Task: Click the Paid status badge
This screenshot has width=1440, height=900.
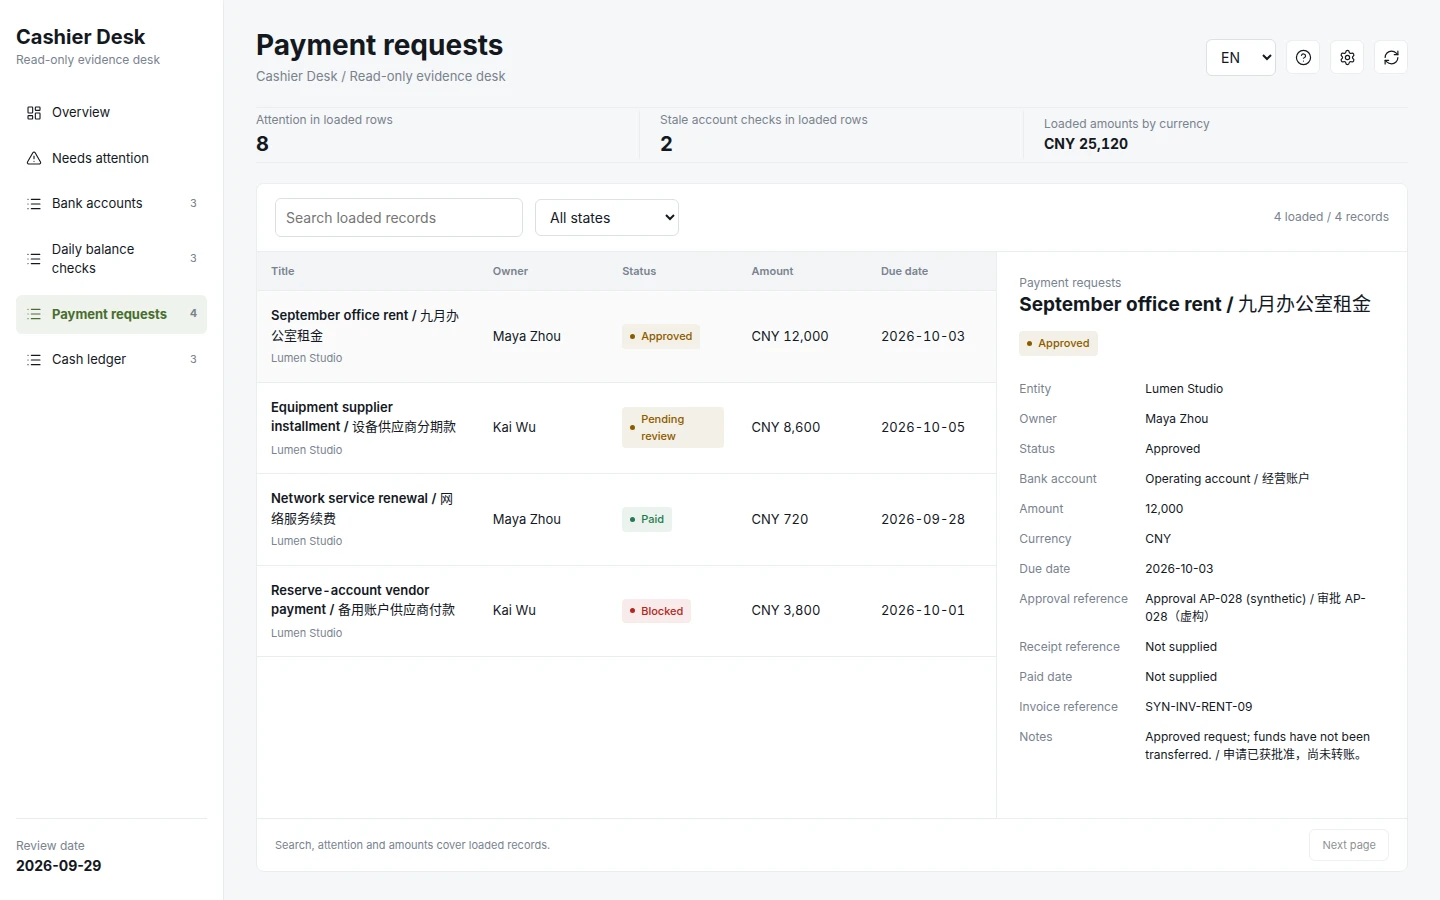Action: (x=646, y=520)
